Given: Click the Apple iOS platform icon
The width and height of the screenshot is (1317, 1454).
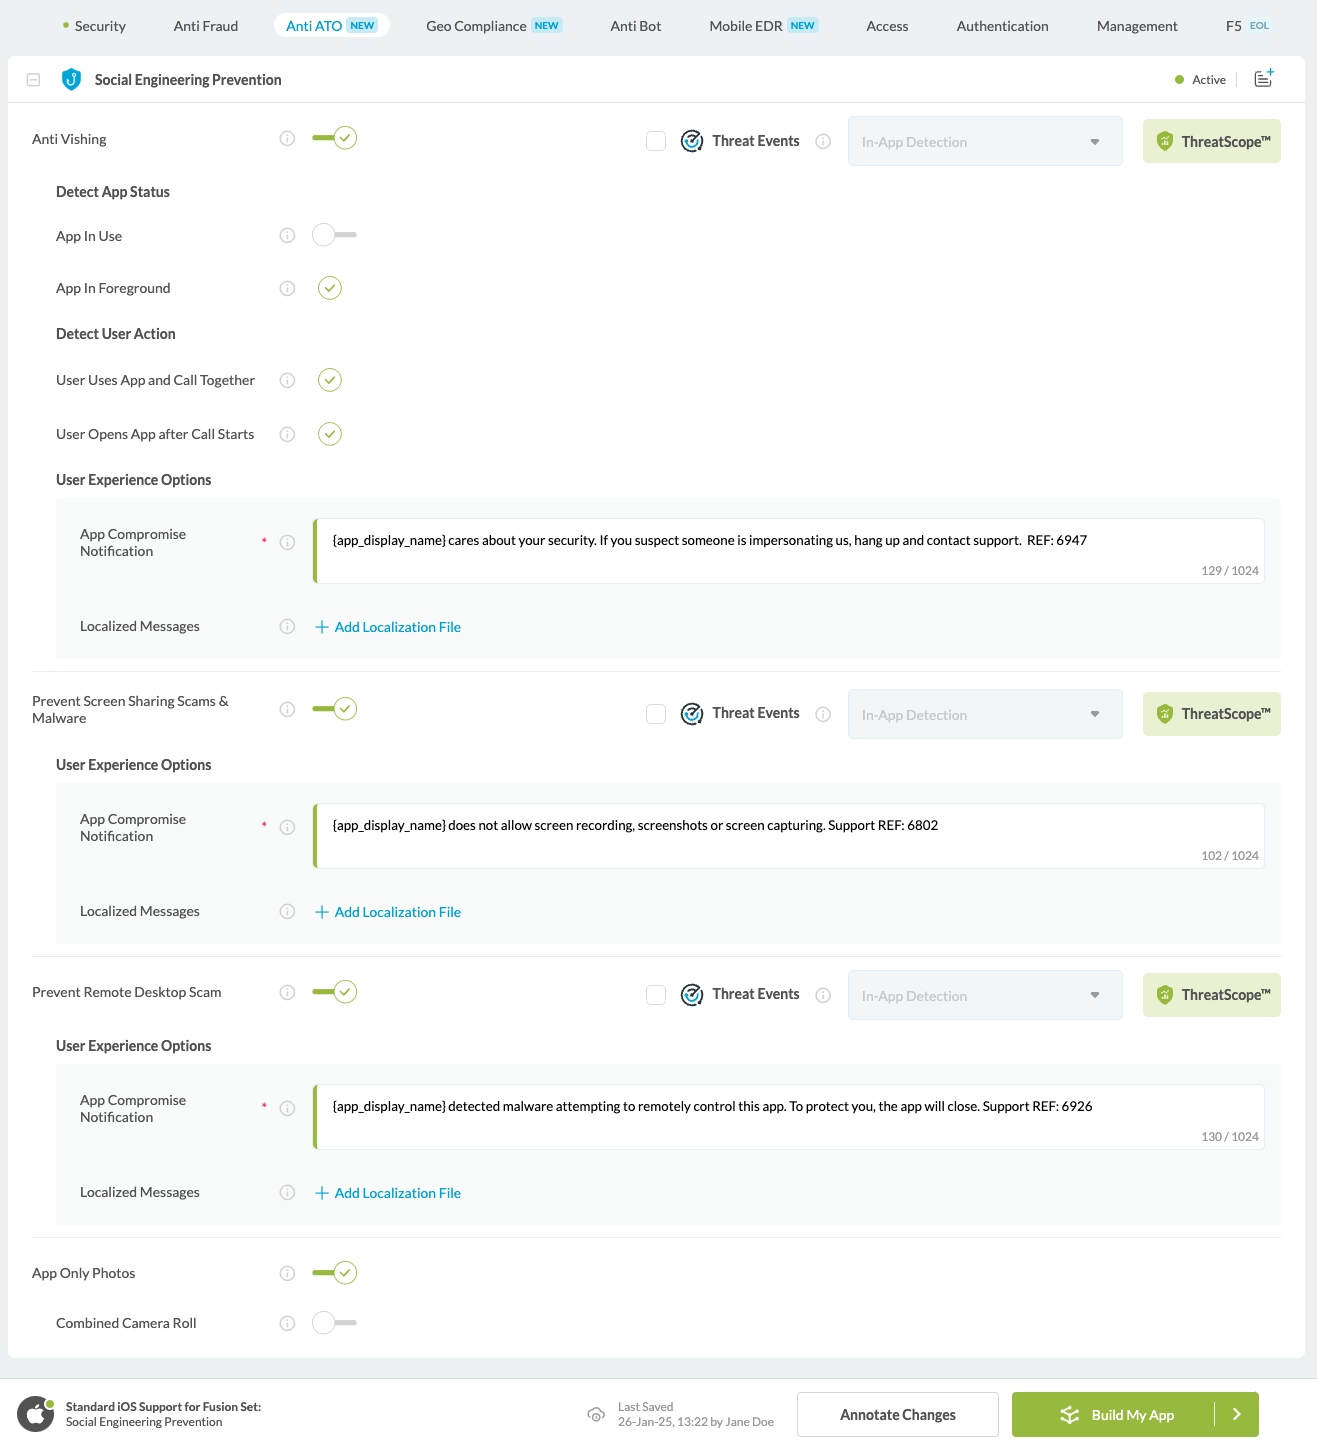Looking at the screenshot, I should point(36,1414).
